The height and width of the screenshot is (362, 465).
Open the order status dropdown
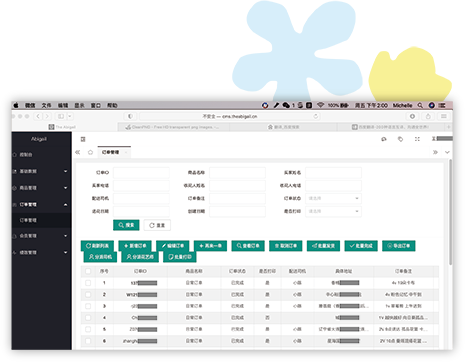click(333, 198)
